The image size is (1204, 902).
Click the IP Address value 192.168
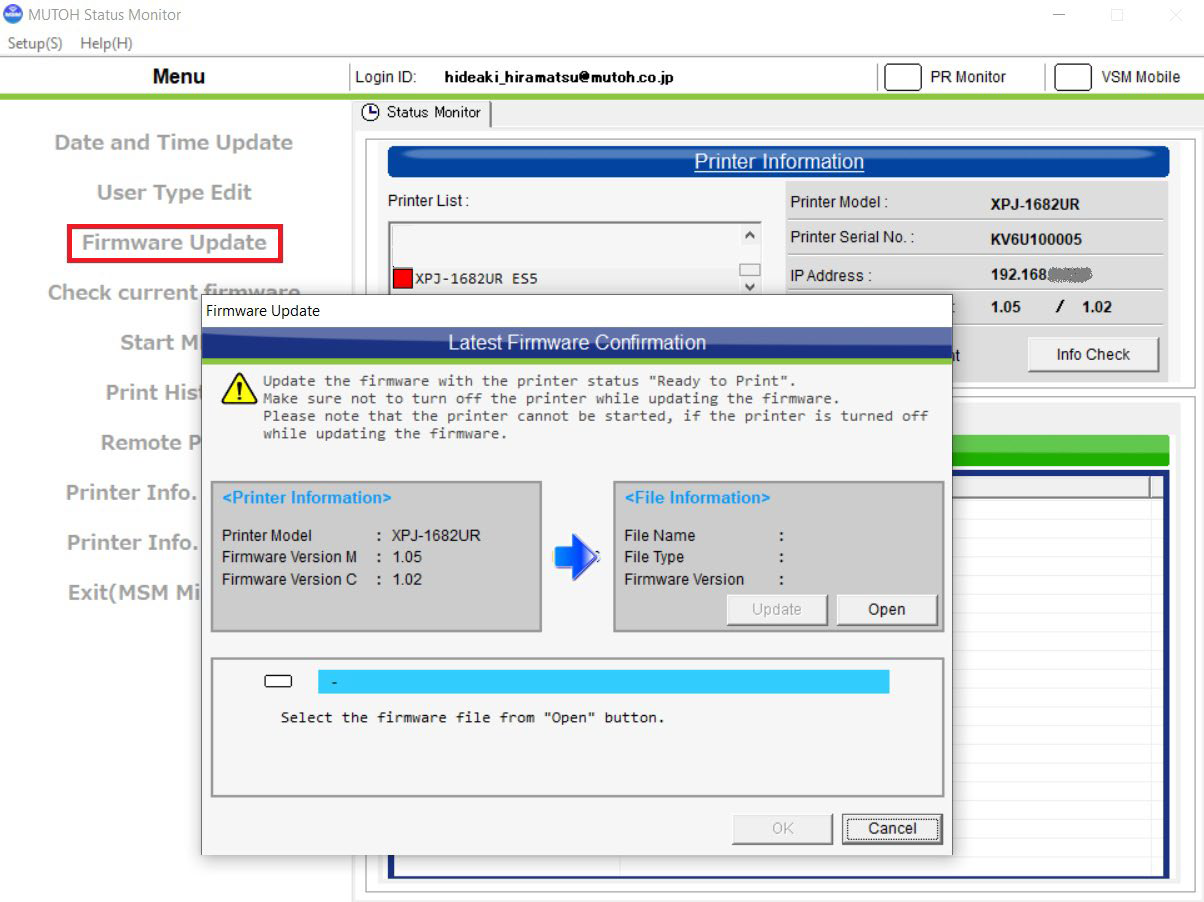pyautogui.click(x=1041, y=274)
